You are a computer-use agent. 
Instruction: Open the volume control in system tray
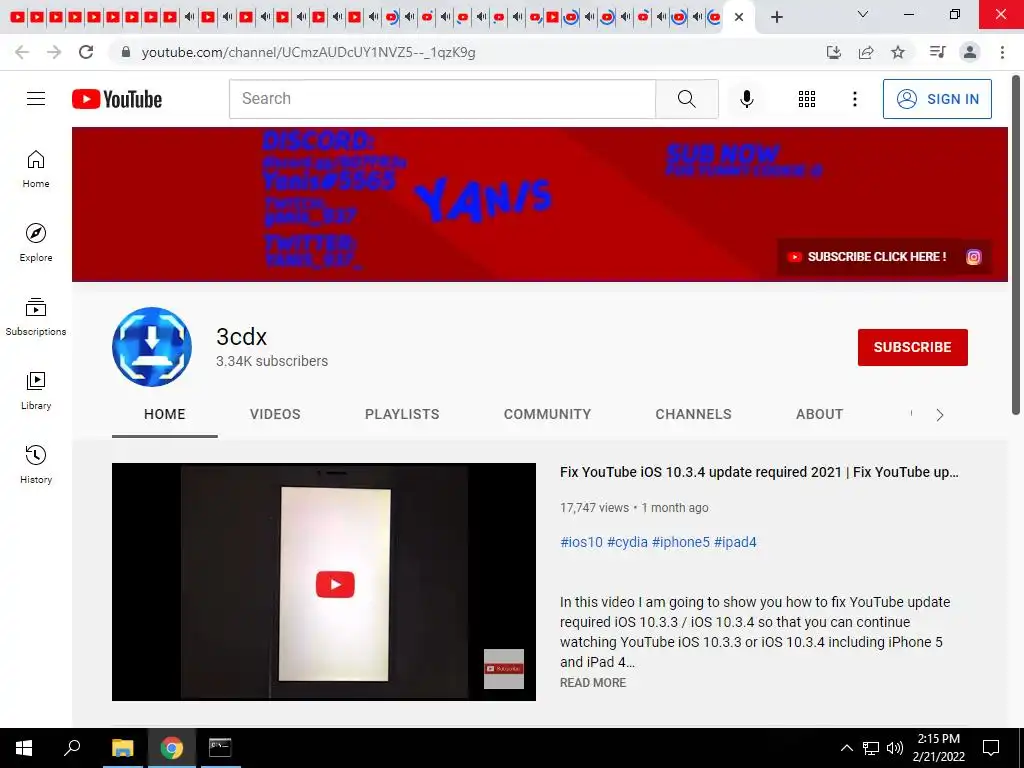pyautogui.click(x=895, y=748)
